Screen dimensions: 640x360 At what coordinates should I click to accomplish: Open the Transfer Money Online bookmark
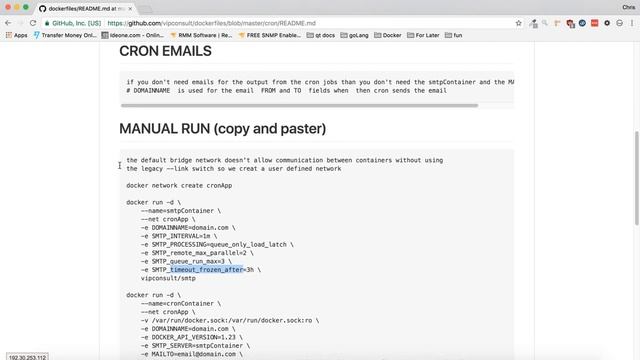pyautogui.click(x=65, y=36)
